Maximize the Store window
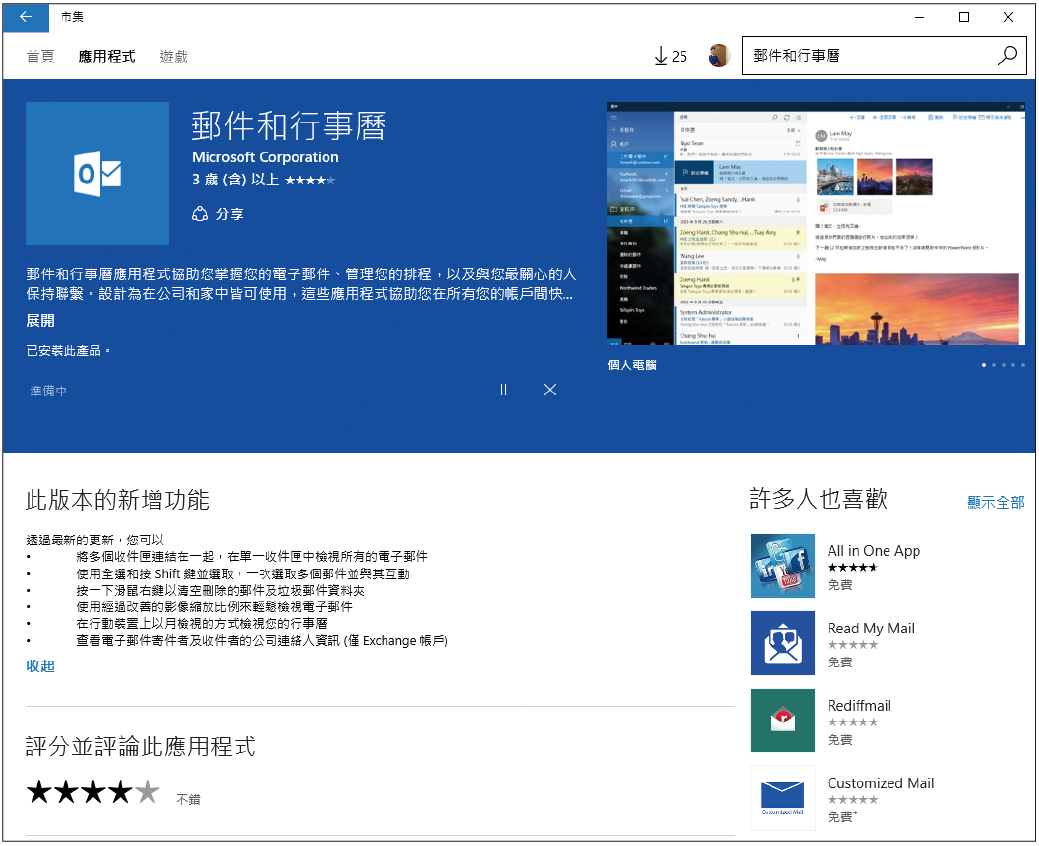1039x846 pixels. [x=964, y=17]
